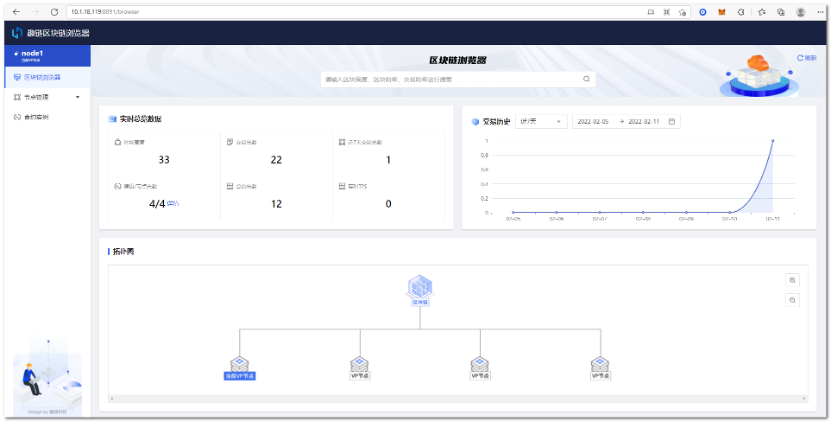Select the second VP node from left in the topology
Screen dimensions: 832x422
click(360, 368)
